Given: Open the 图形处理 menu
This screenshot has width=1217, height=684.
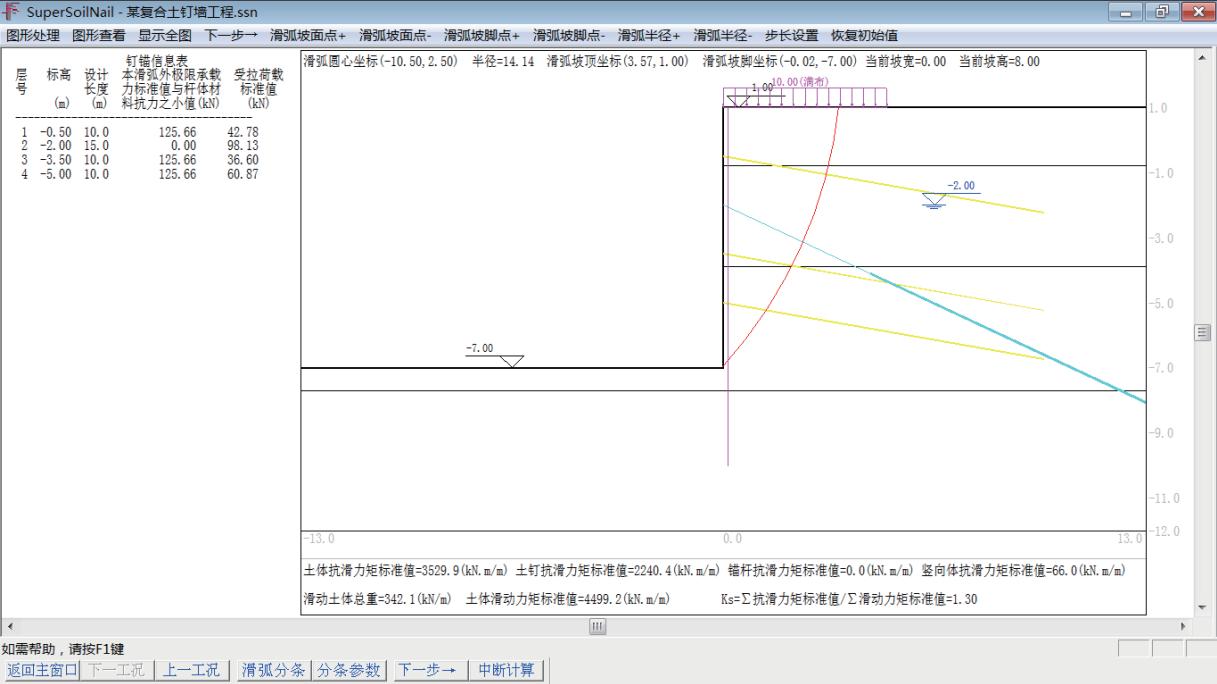Looking at the screenshot, I should click(x=33, y=35).
